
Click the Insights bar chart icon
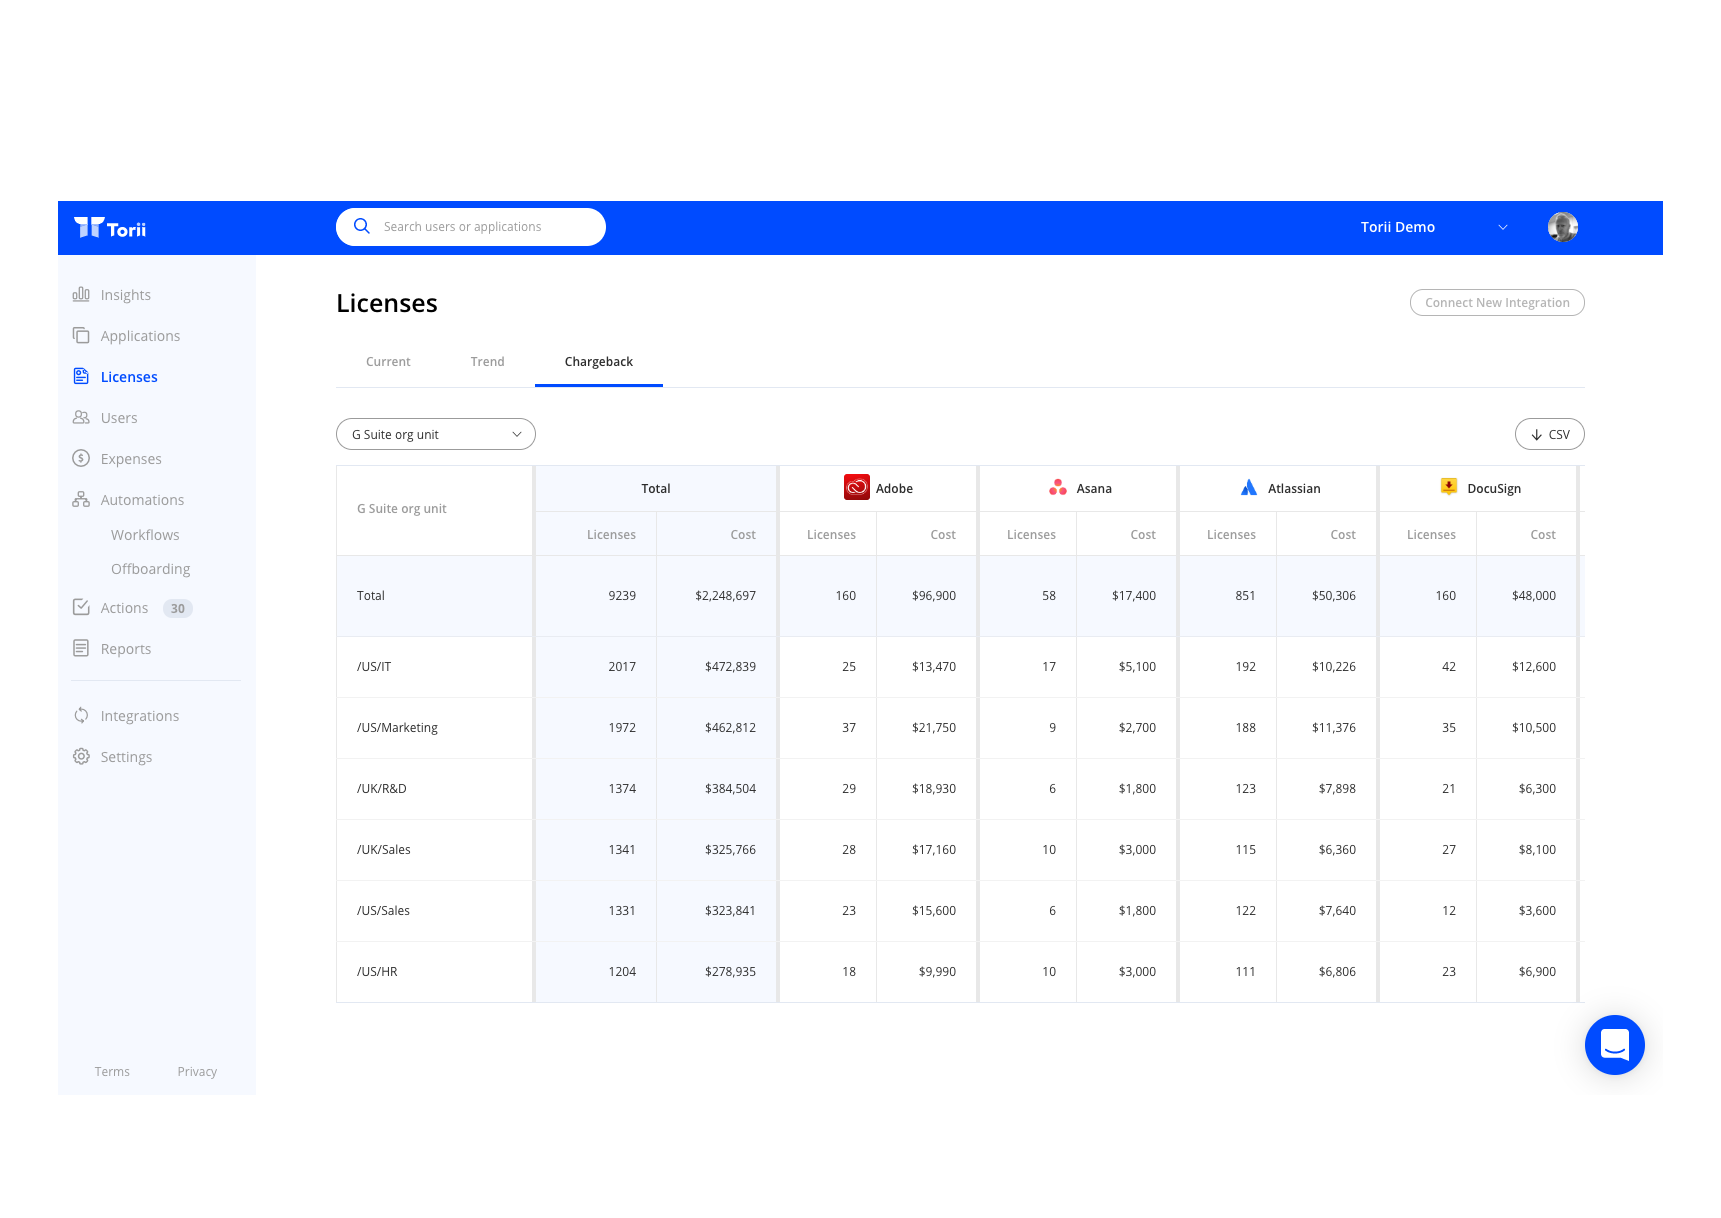point(81,294)
